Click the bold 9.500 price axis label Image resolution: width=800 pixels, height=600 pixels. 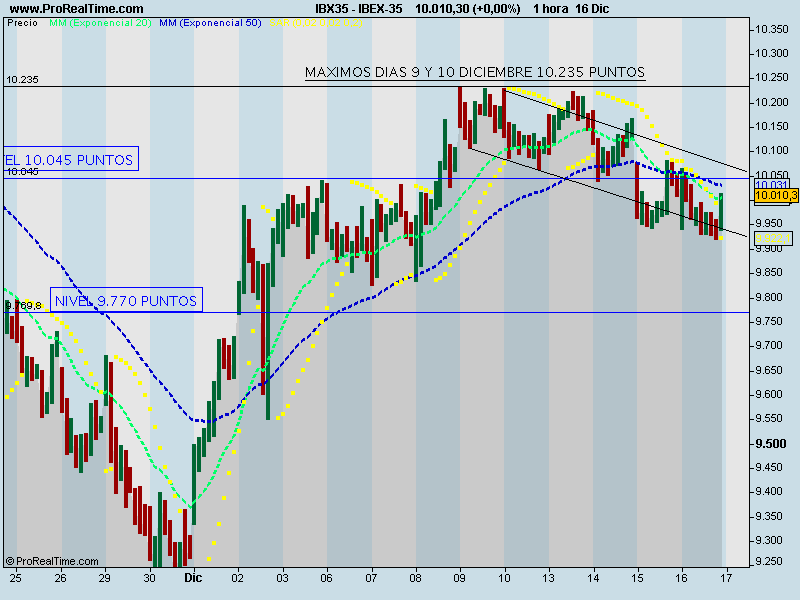(771, 443)
